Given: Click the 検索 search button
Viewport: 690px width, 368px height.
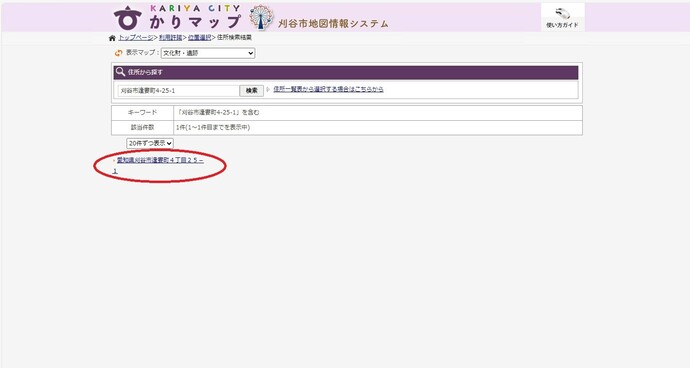Looking at the screenshot, I should pos(251,91).
